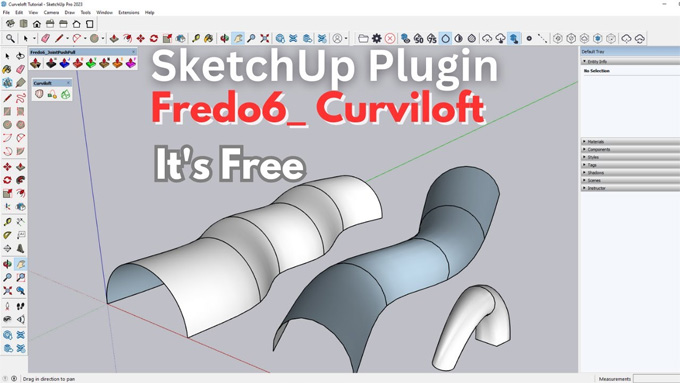Expand the Styles panel

click(630, 157)
